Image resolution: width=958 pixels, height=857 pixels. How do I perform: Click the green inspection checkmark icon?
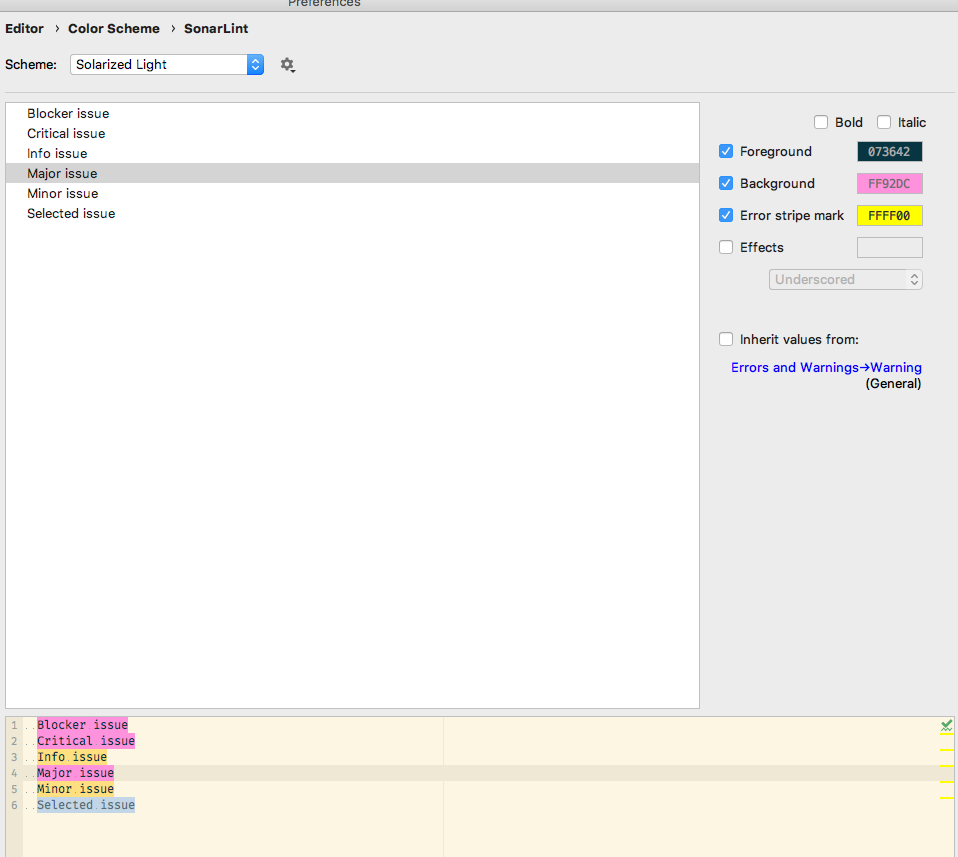tap(946, 726)
